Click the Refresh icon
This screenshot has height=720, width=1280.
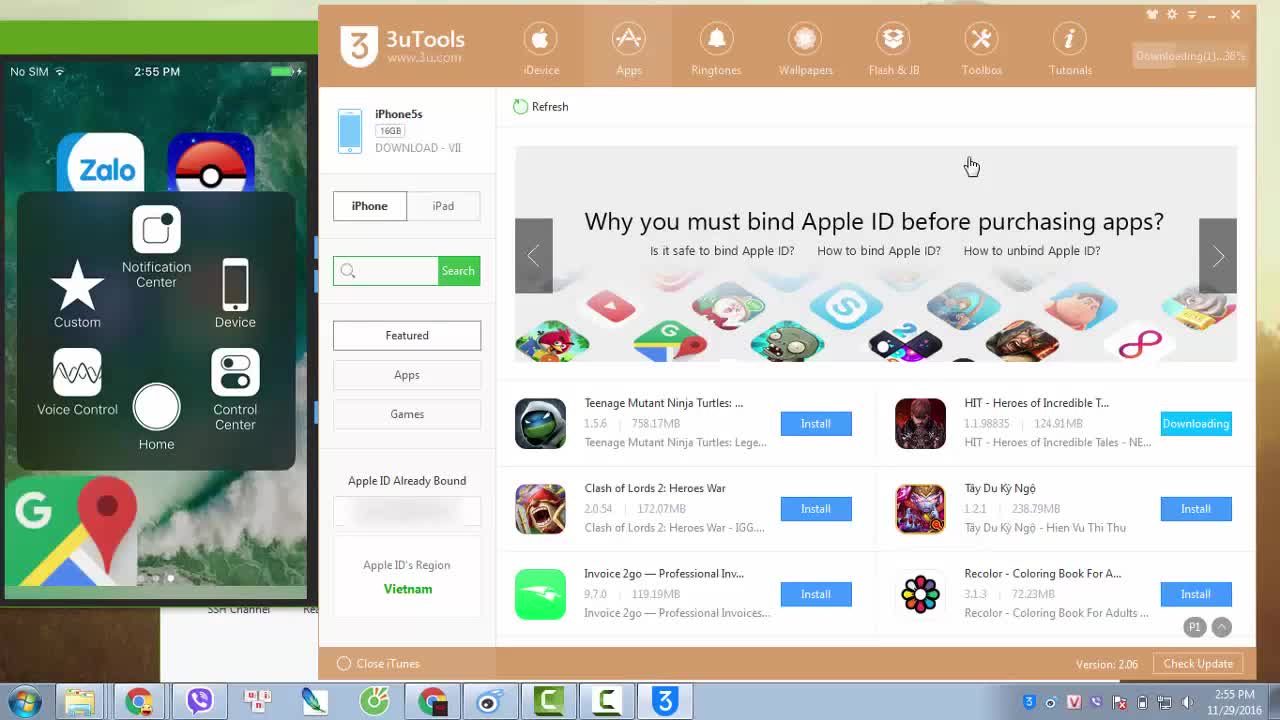[520, 107]
